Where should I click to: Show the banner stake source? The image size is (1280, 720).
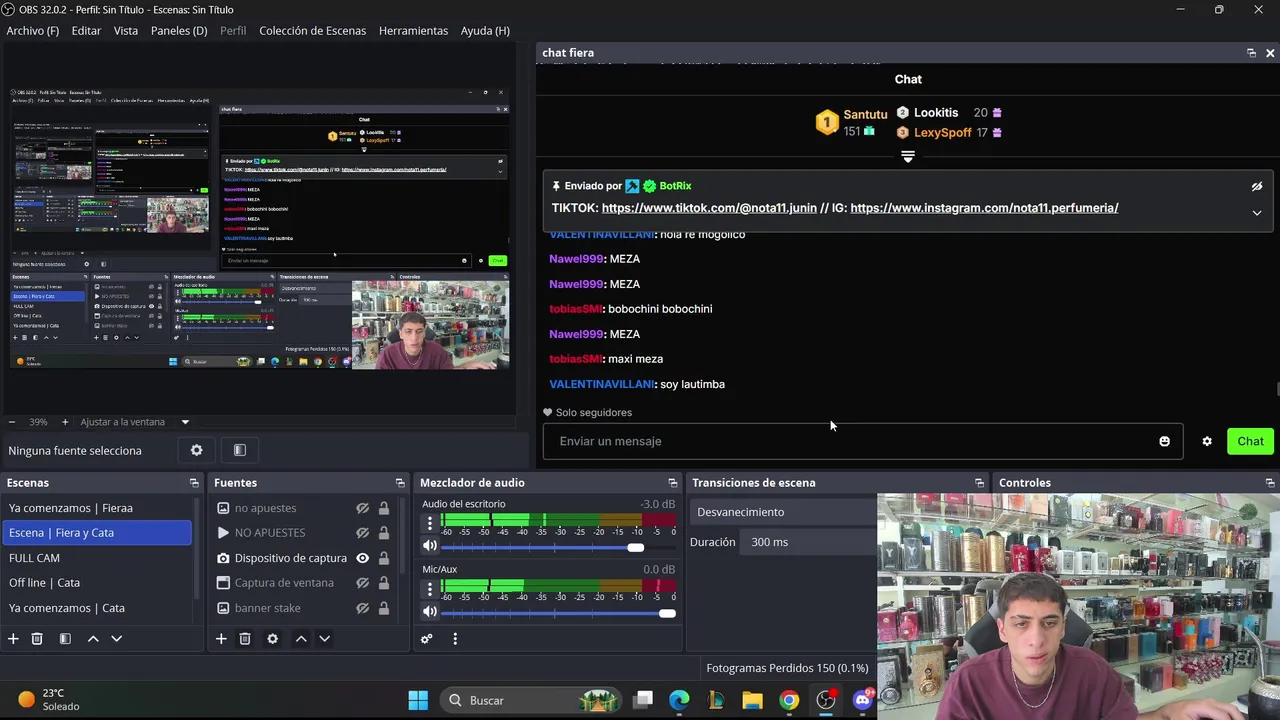(x=363, y=608)
